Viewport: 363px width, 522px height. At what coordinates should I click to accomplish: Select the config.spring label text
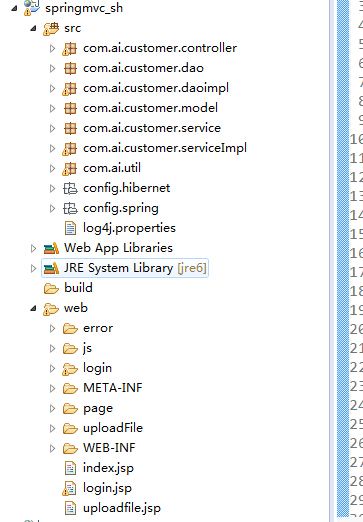coord(121,209)
